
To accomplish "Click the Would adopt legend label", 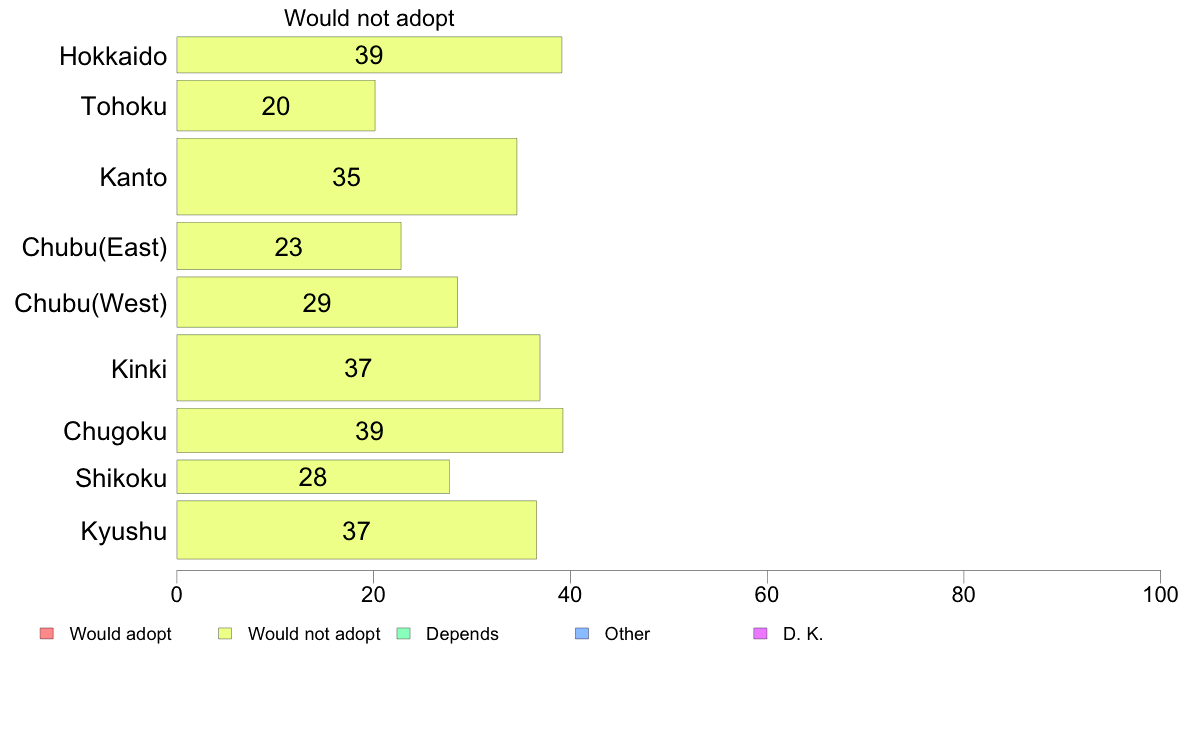I will [x=120, y=634].
